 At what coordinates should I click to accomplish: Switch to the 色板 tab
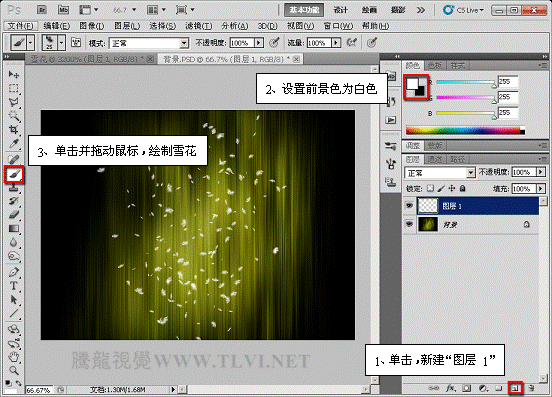[x=435, y=65]
